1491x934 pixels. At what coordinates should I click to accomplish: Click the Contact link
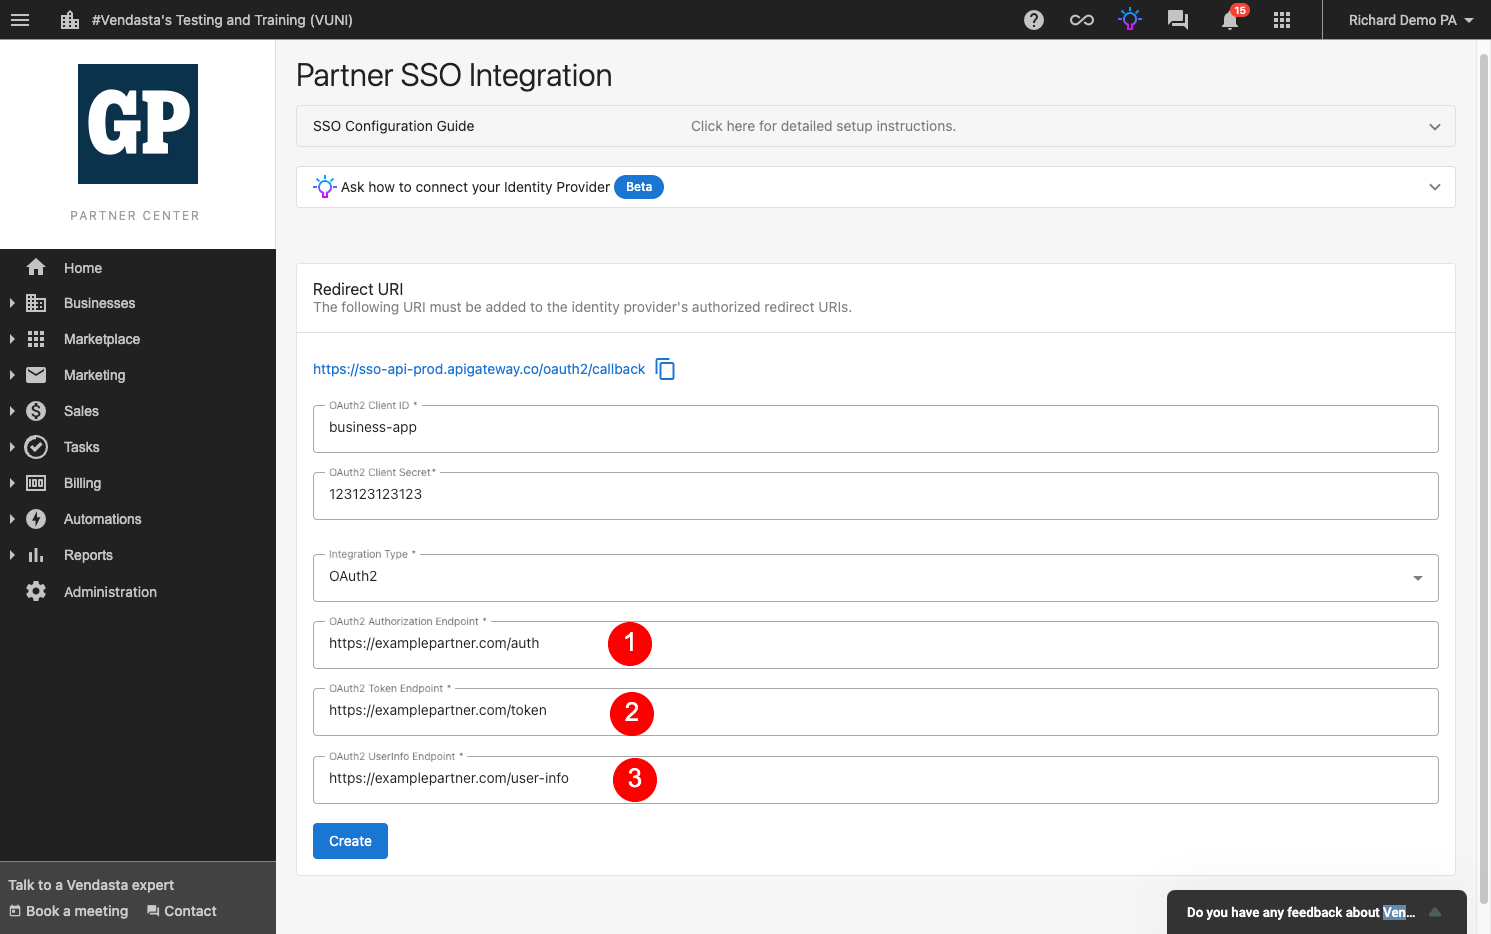(181, 911)
